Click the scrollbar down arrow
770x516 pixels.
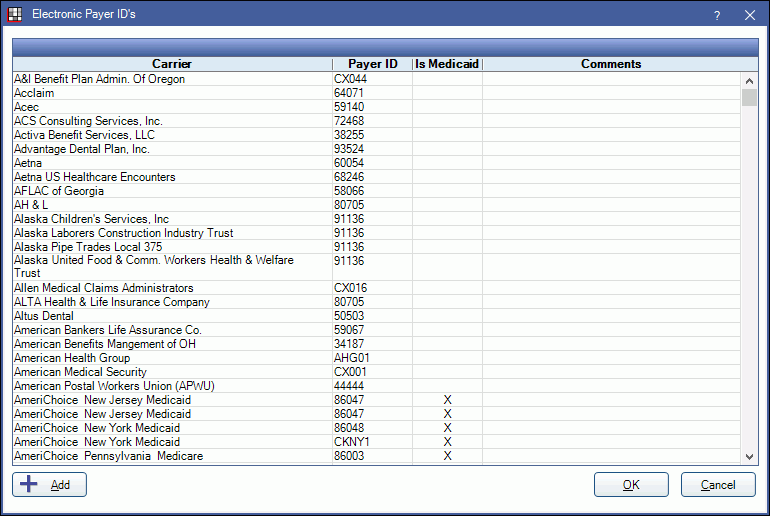click(x=749, y=457)
